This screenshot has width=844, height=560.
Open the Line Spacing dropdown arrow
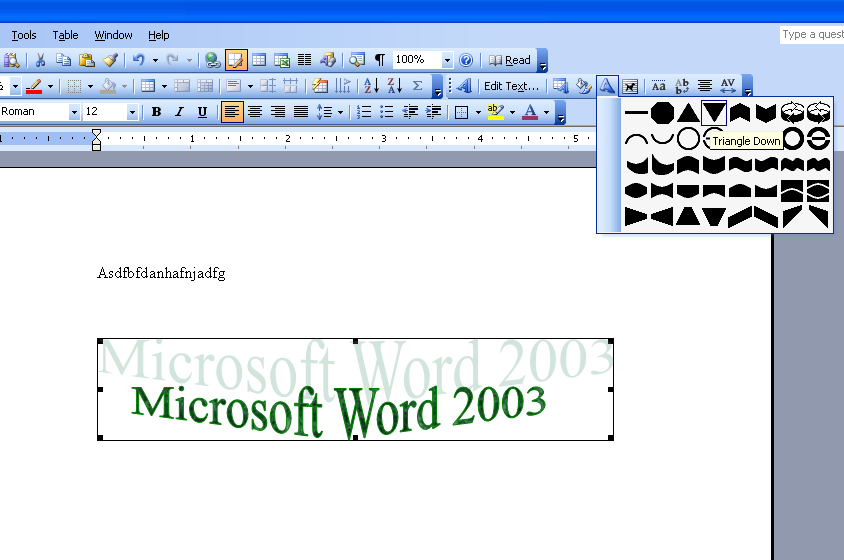tap(340, 113)
